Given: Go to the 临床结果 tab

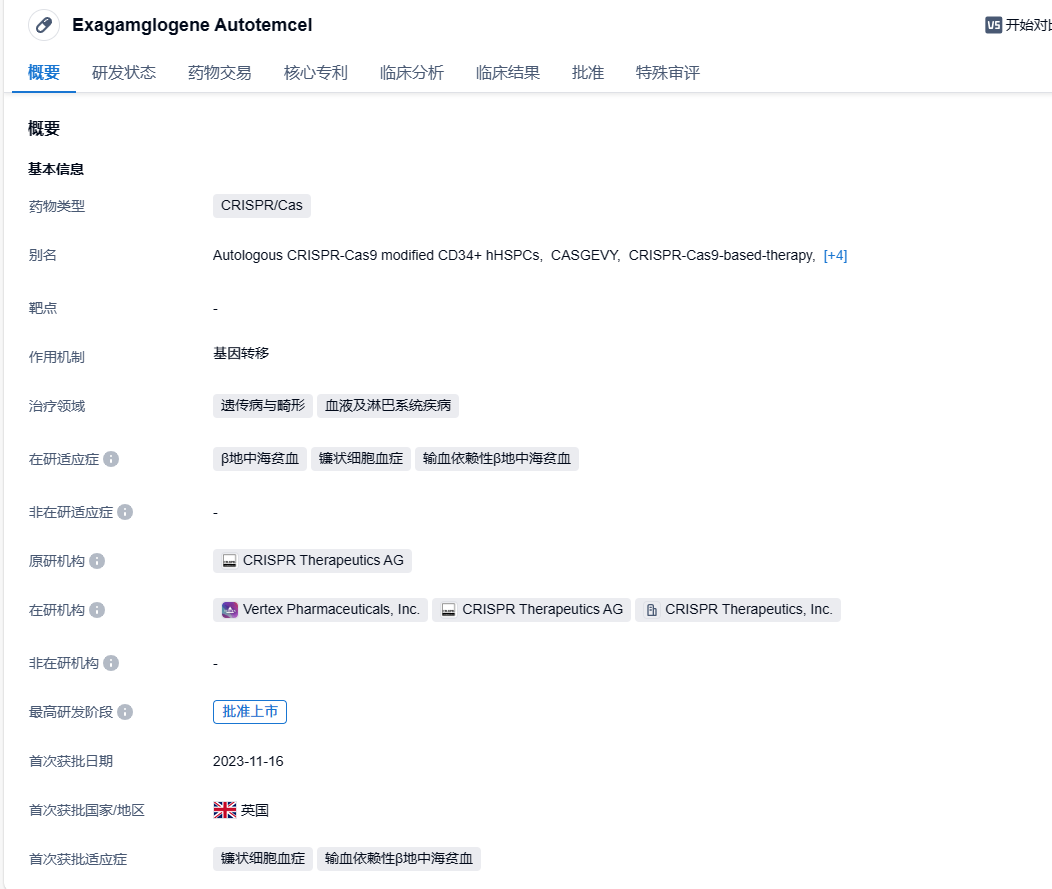Looking at the screenshot, I should (508, 72).
